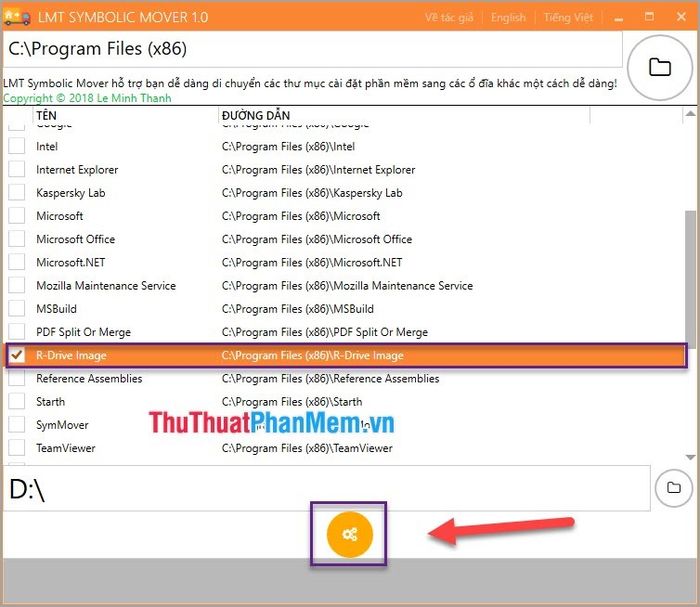The image size is (700, 607).
Task: Click path C:\Program Files (x86)\Intel
Action: (288, 146)
